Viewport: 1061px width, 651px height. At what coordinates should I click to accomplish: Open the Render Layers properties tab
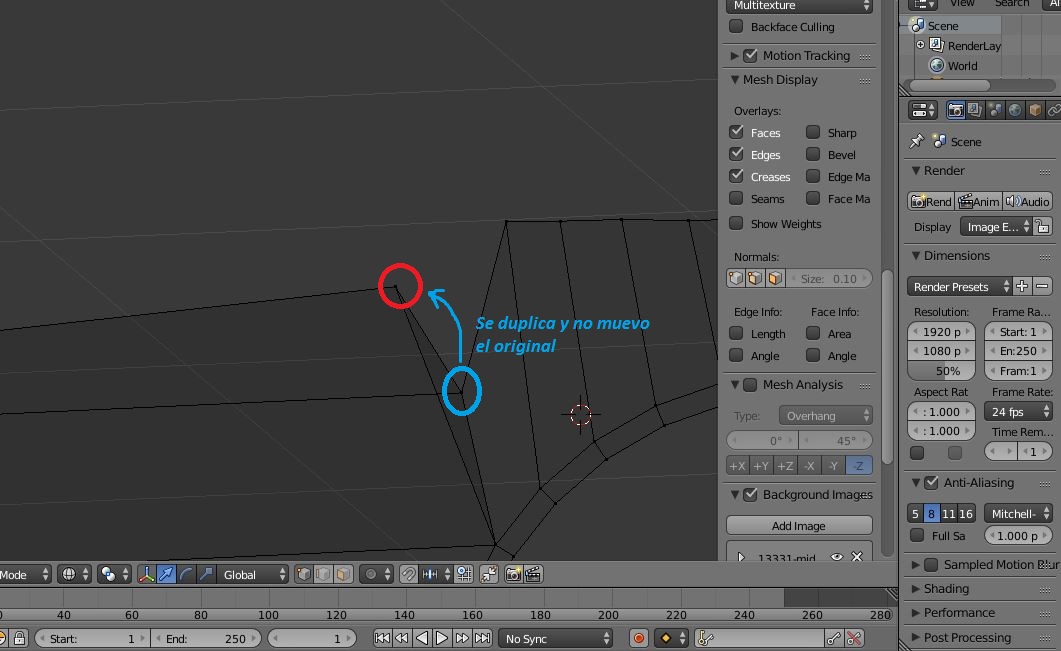(975, 110)
